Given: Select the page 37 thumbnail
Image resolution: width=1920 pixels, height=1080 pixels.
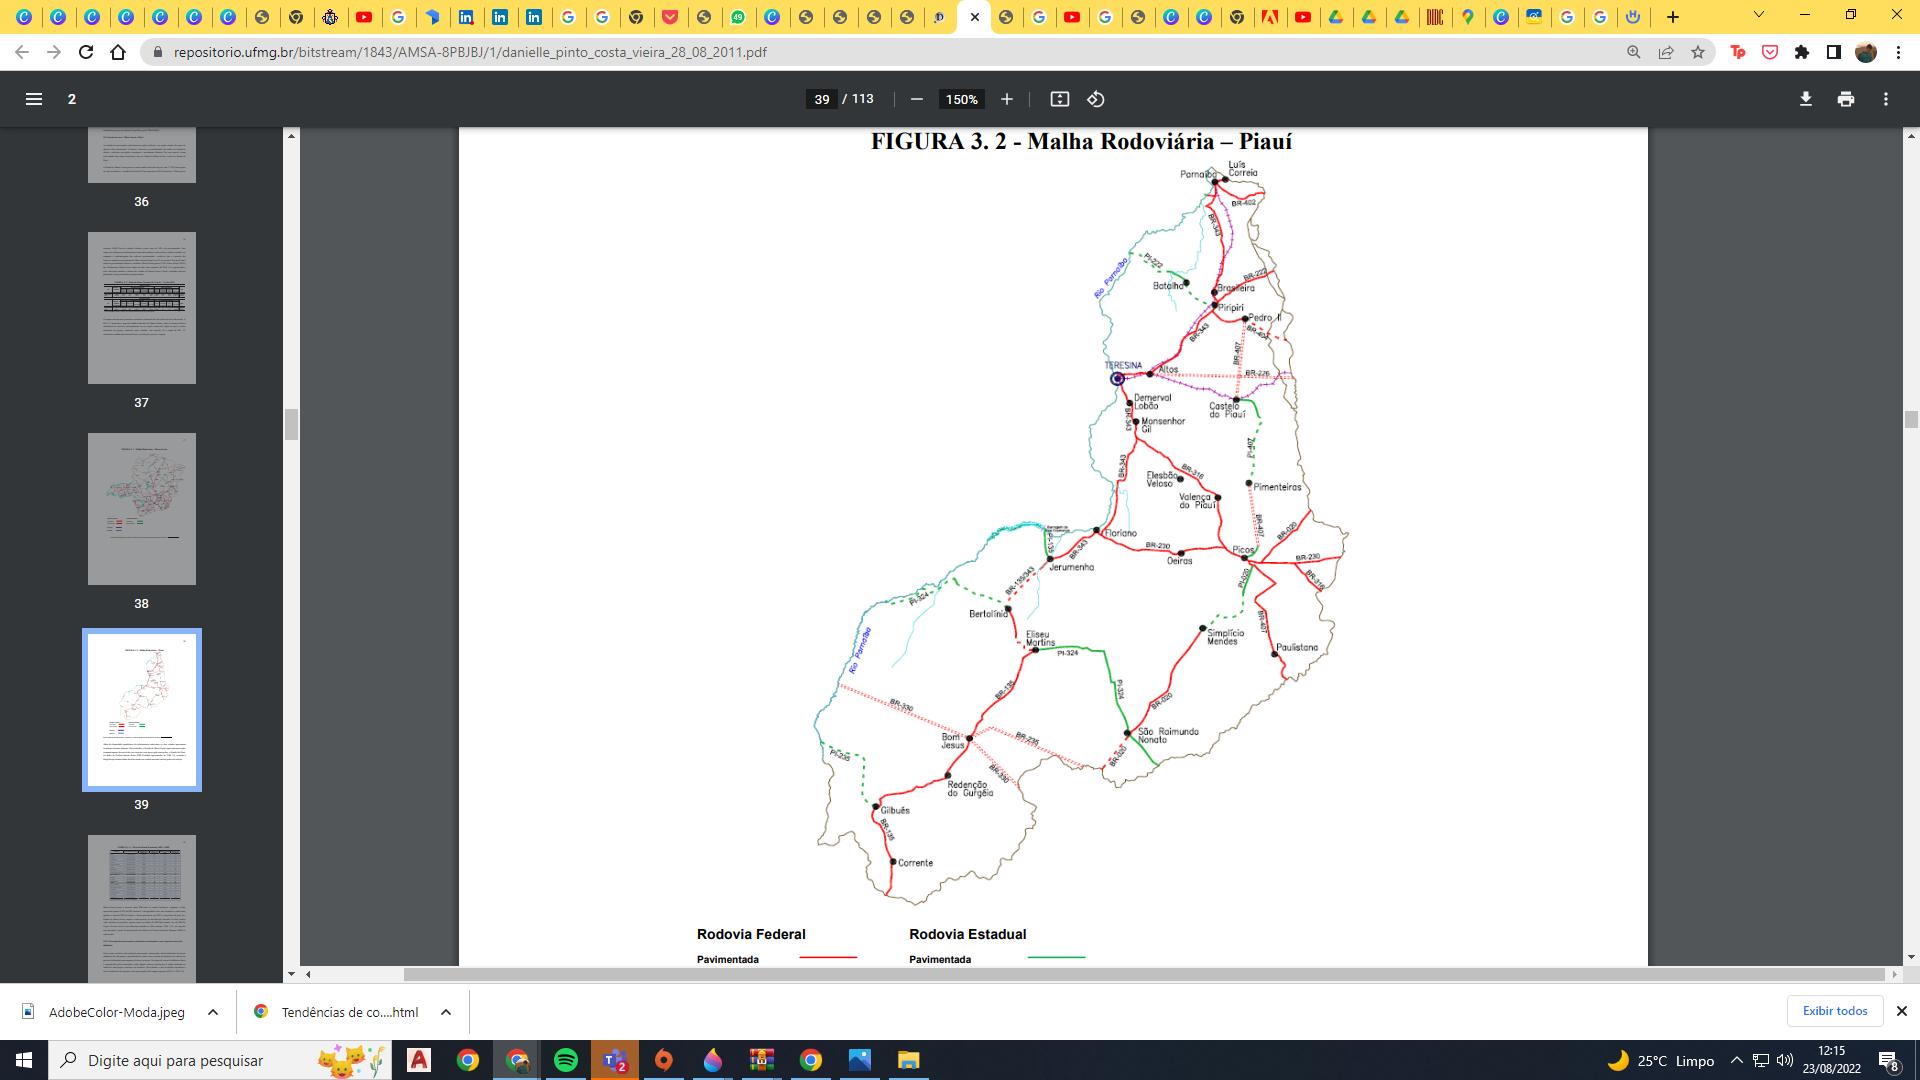Looking at the screenshot, I should pyautogui.click(x=142, y=308).
